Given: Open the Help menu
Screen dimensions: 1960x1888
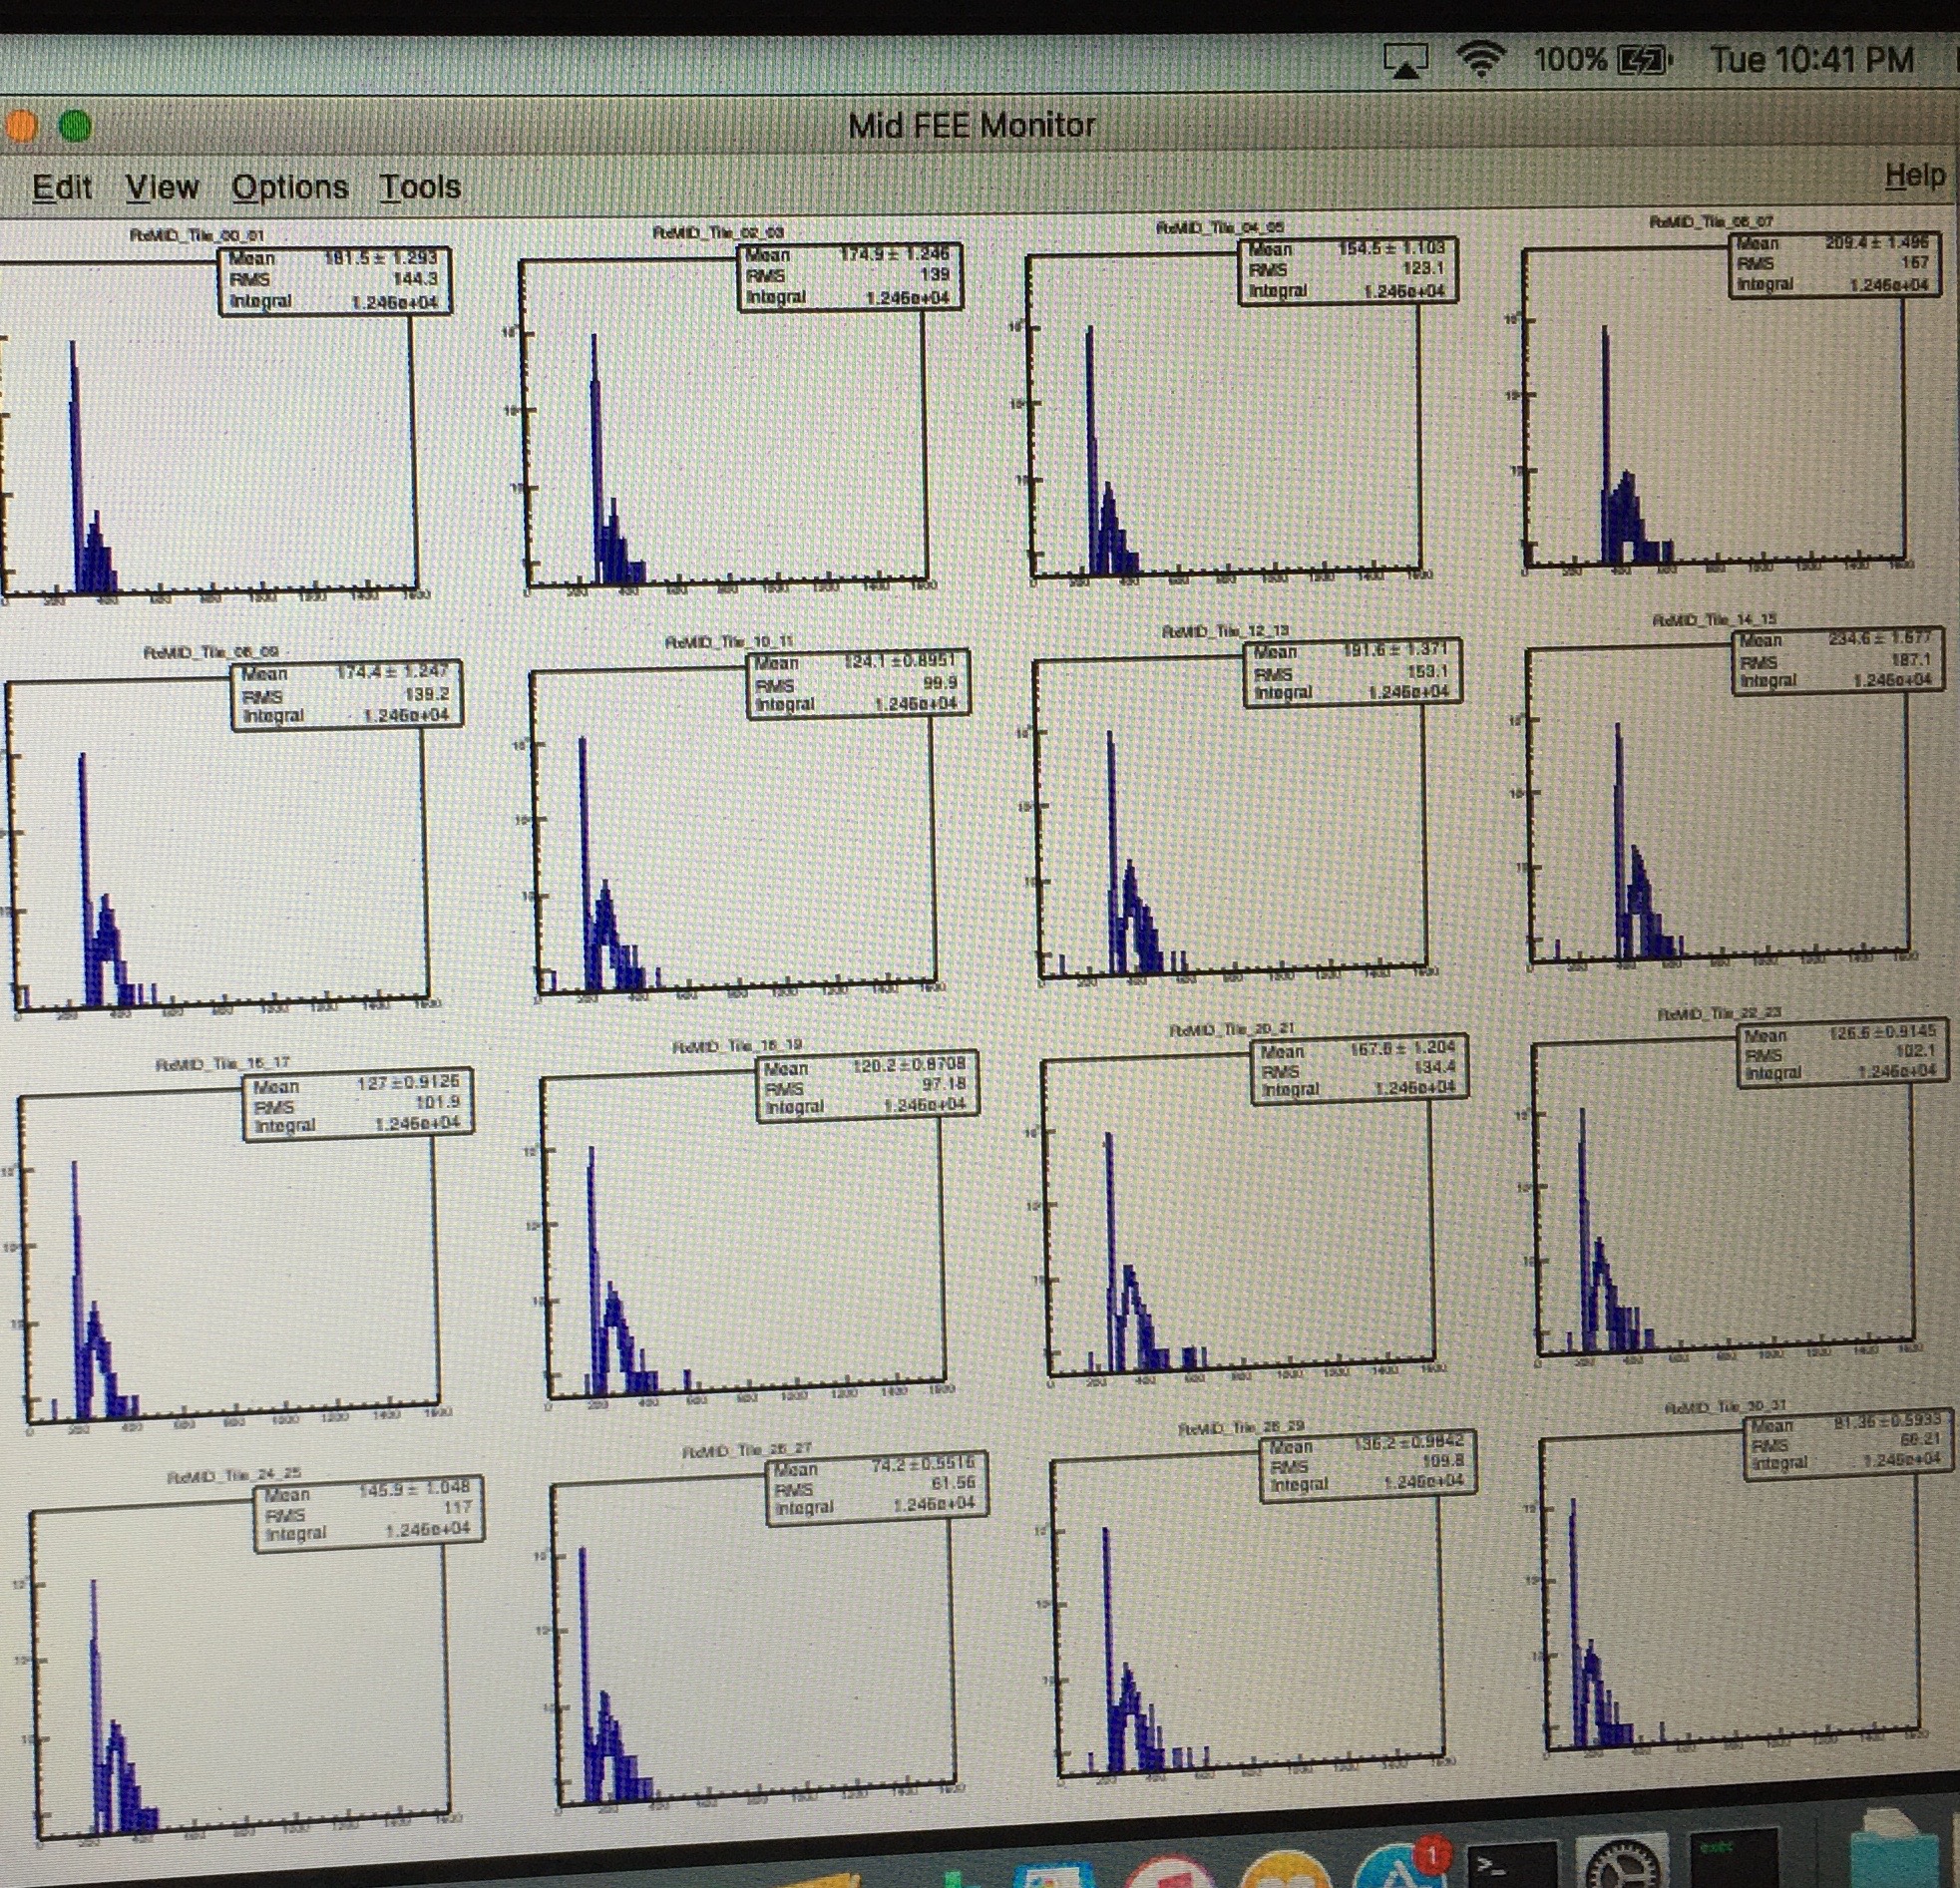Looking at the screenshot, I should (1914, 176).
